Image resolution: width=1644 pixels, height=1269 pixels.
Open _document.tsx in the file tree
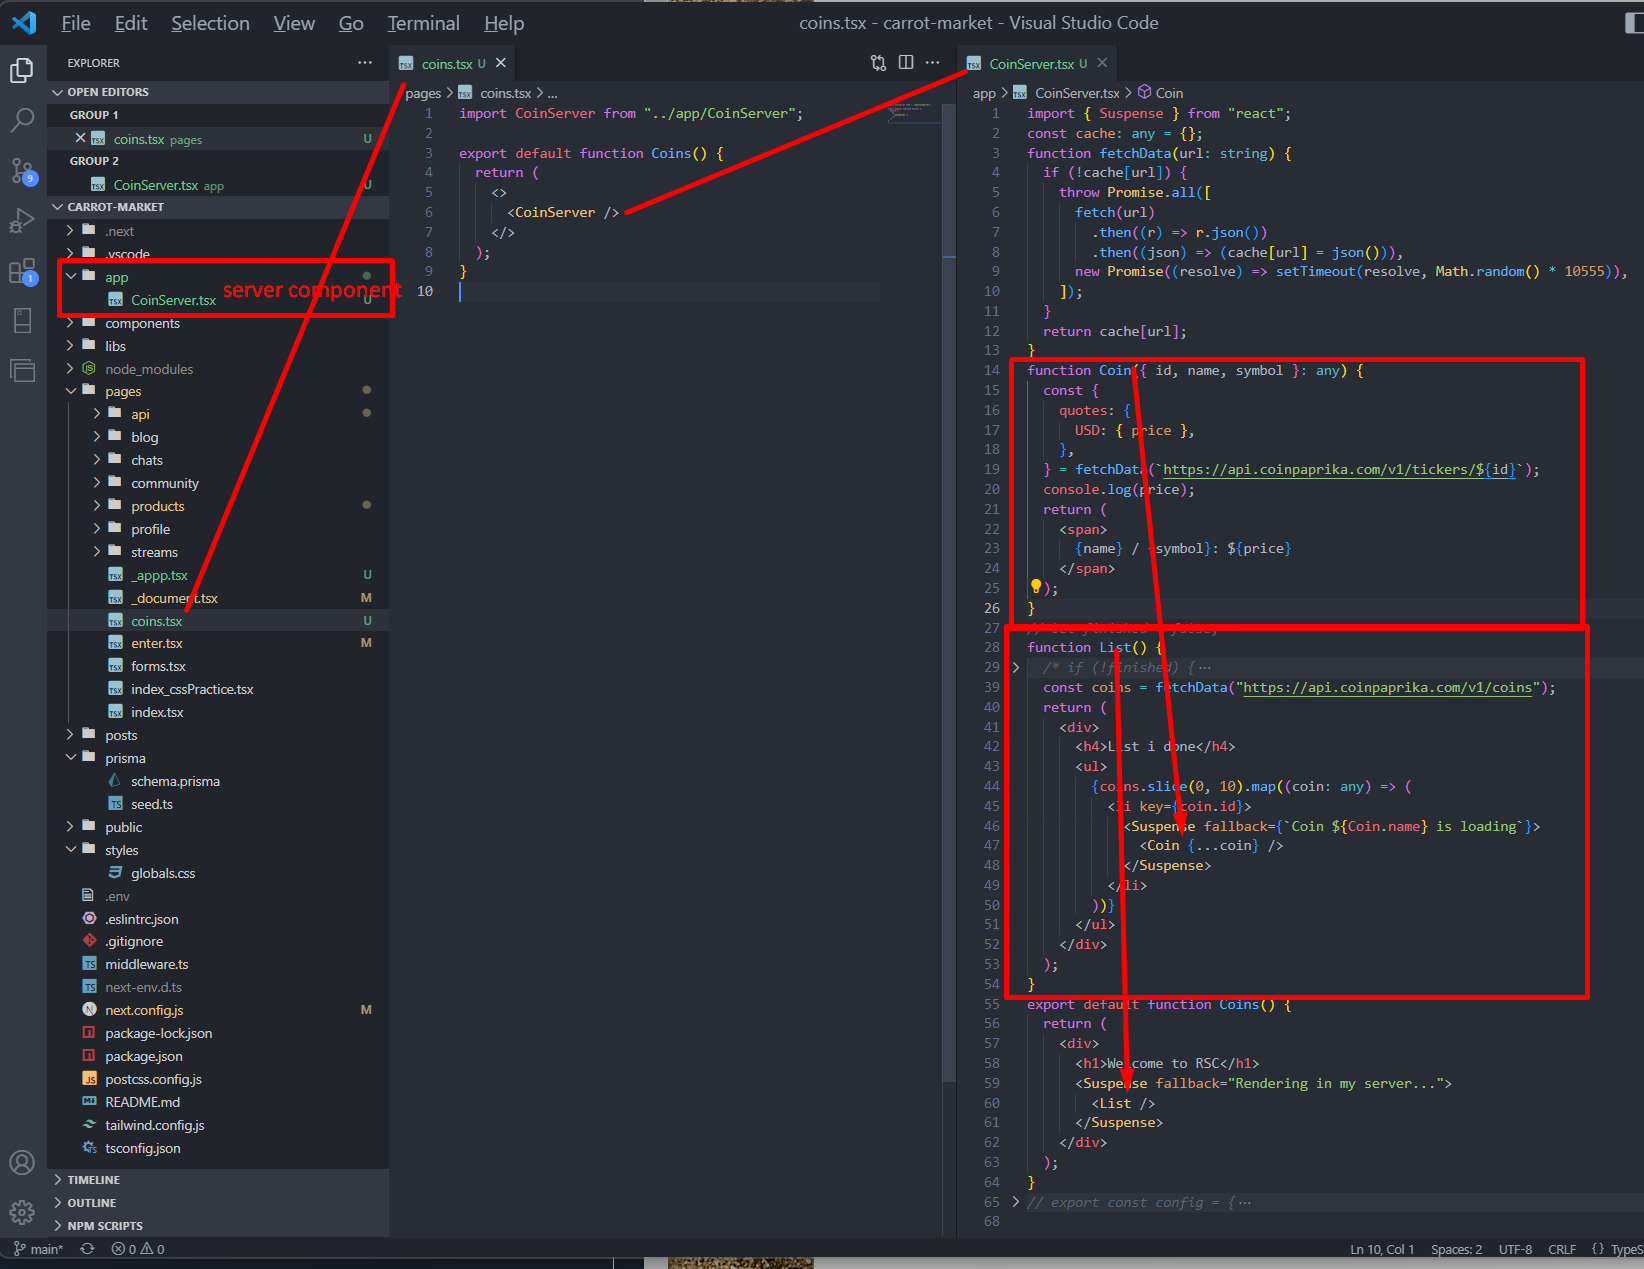pyautogui.click(x=218, y=598)
